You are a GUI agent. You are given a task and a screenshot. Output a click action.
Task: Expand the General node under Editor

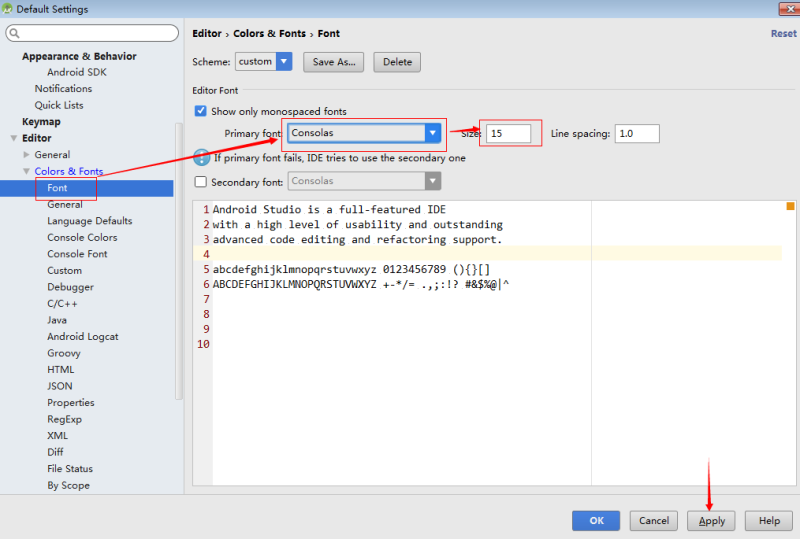[x=27, y=154]
